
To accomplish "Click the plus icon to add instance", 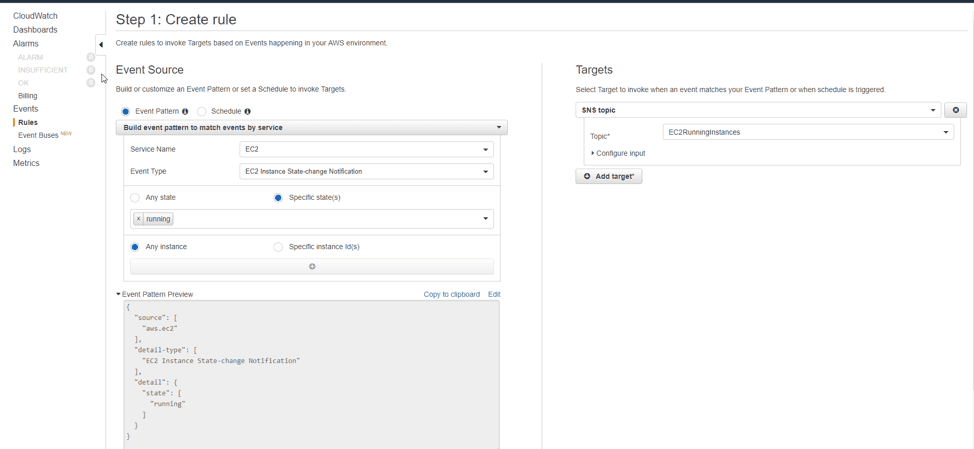I will [312, 266].
